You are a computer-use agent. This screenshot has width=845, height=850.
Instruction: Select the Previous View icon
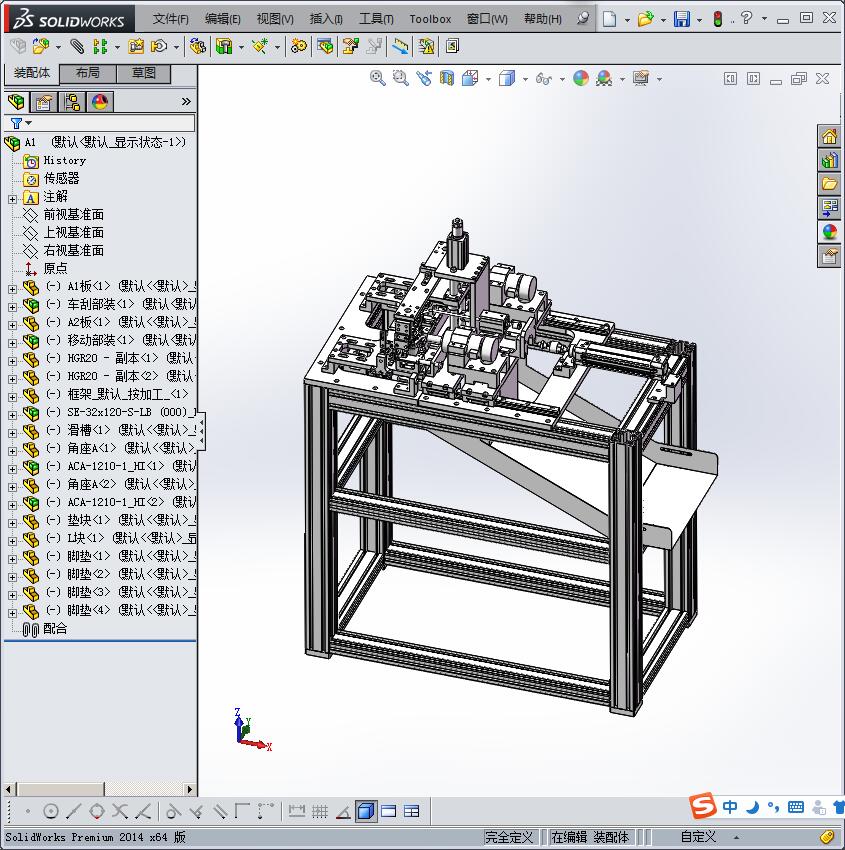click(424, 79)
